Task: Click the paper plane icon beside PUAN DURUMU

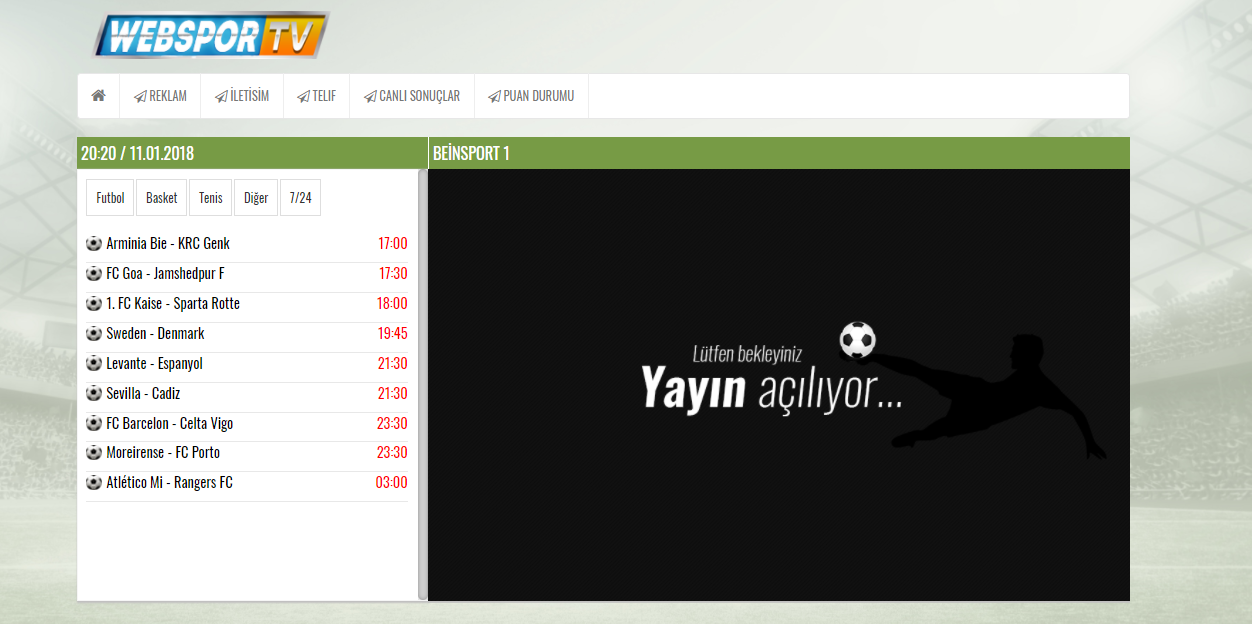Action: (494, 97)
